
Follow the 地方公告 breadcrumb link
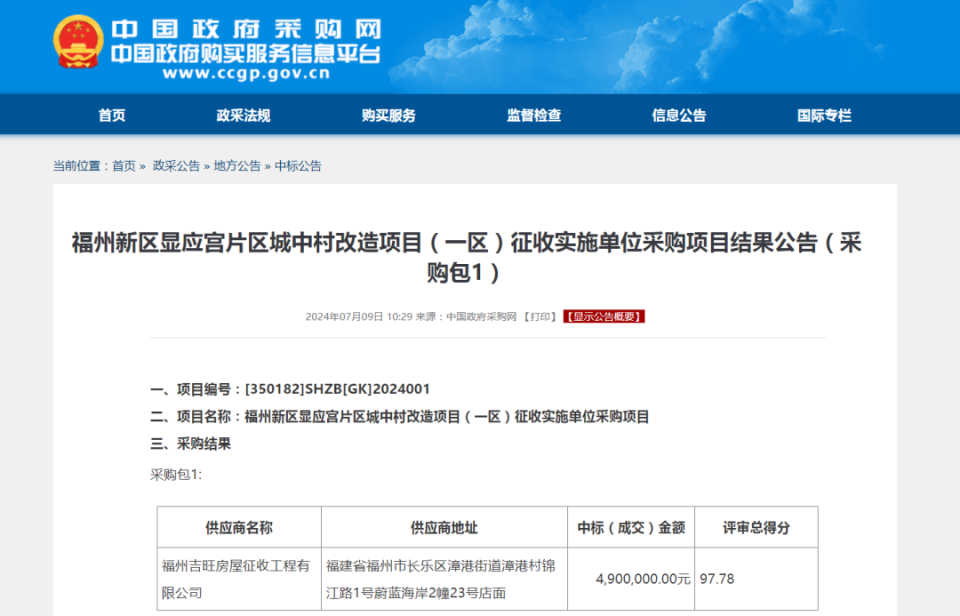coord(237,166)
